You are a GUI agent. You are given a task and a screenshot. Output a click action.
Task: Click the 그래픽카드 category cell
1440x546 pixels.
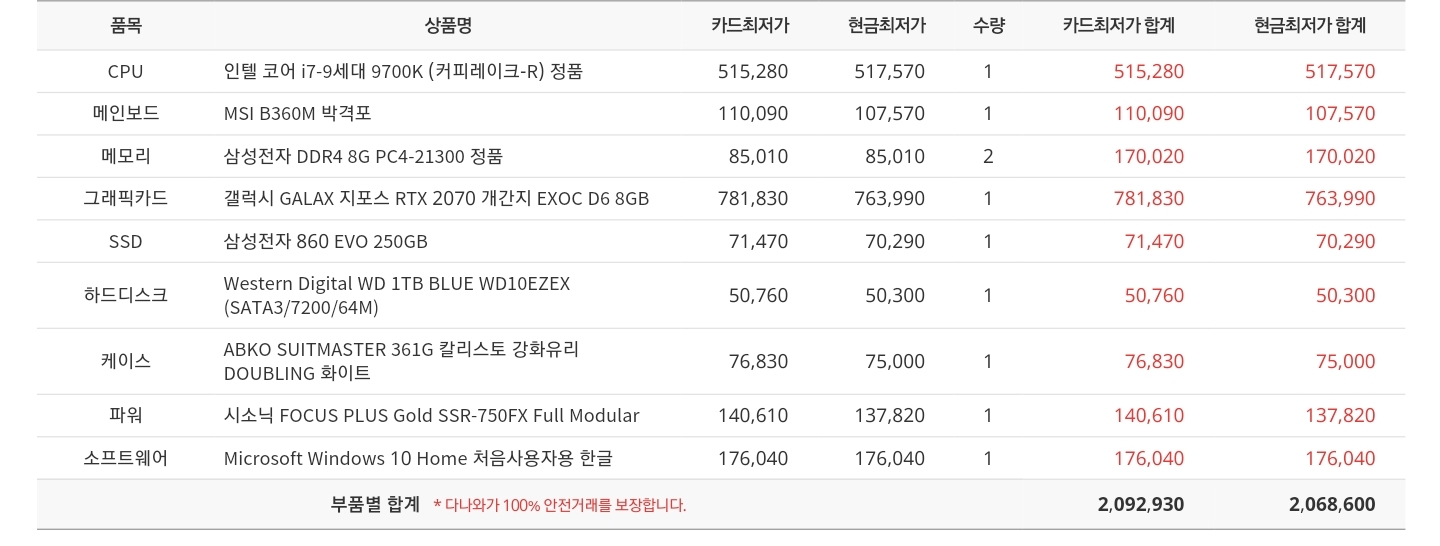pyautogui.click(x=125, y=198)
